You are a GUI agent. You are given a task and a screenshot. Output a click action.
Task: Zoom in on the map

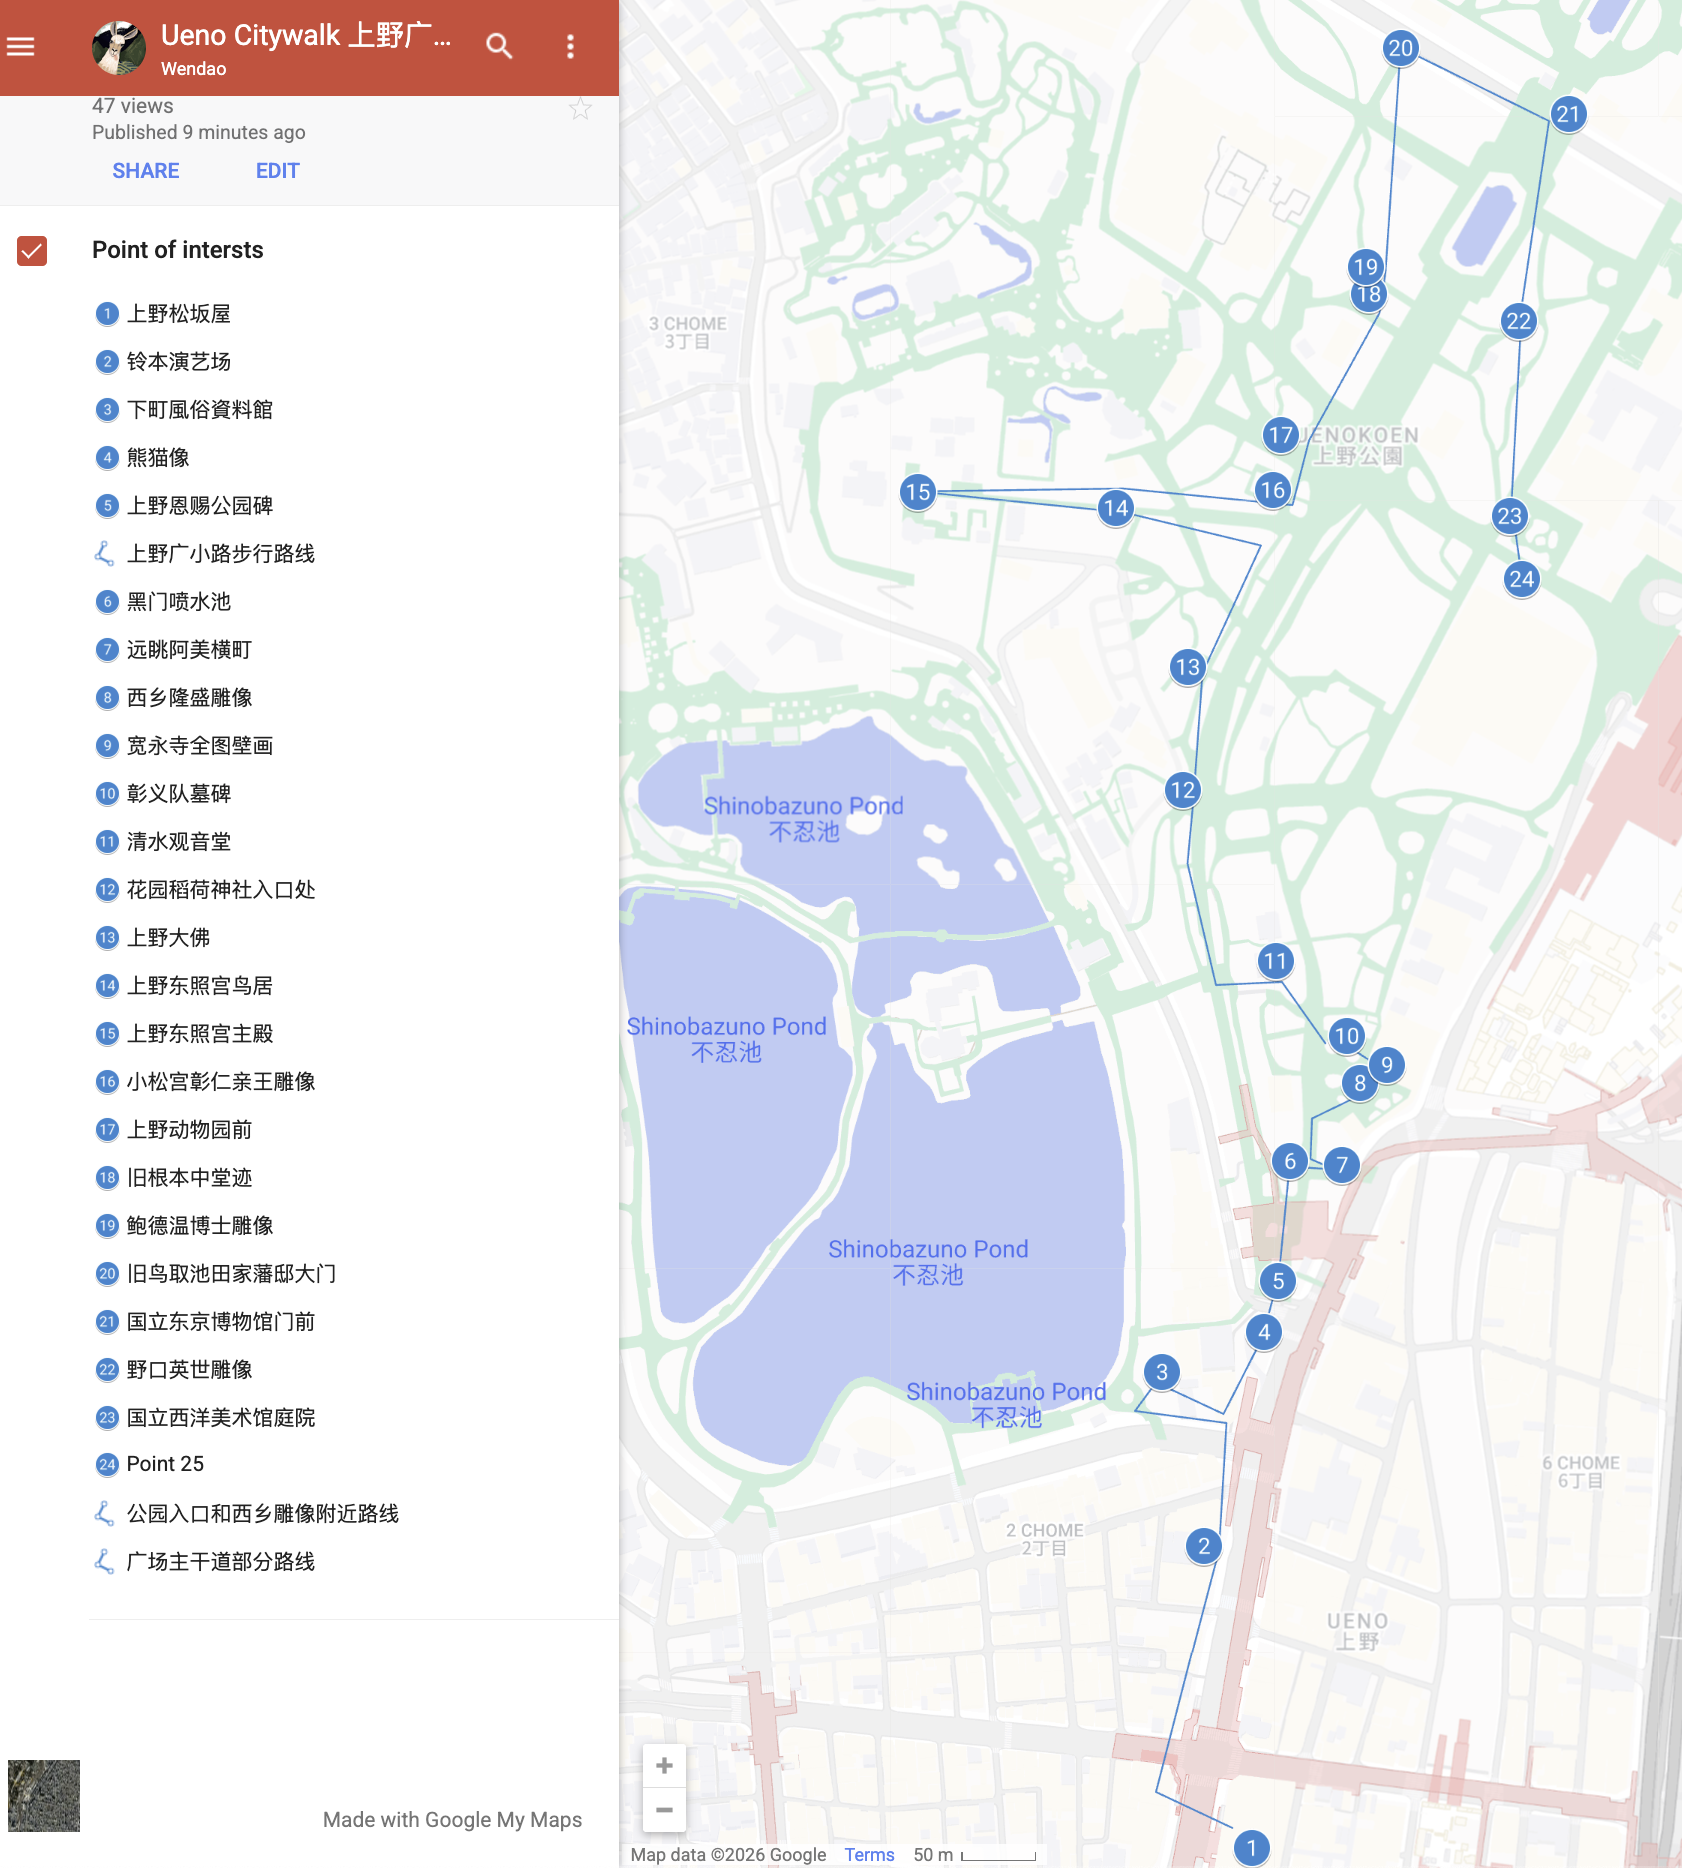point(664,1766)
